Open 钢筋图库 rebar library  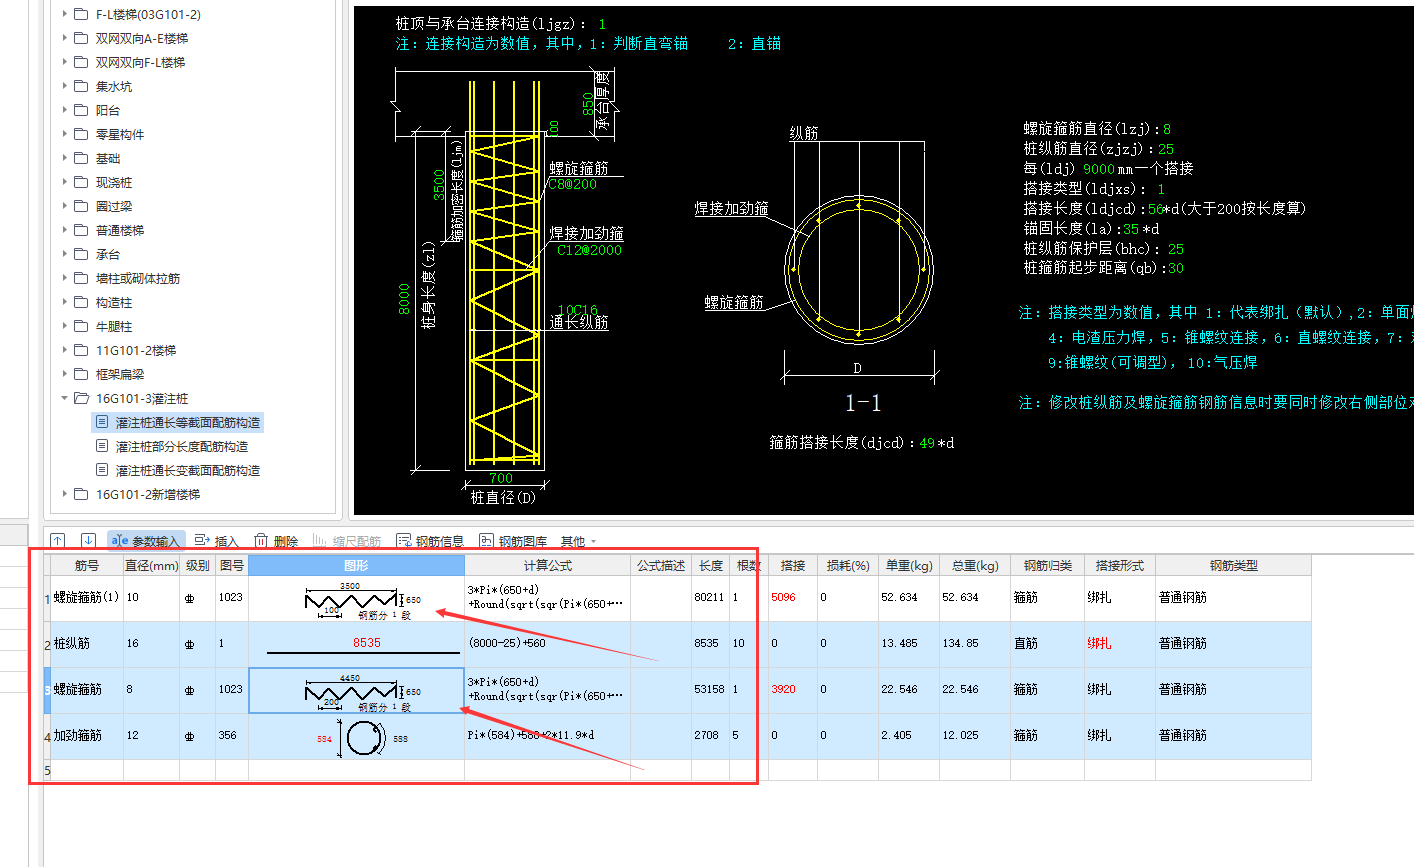[513, 541]
